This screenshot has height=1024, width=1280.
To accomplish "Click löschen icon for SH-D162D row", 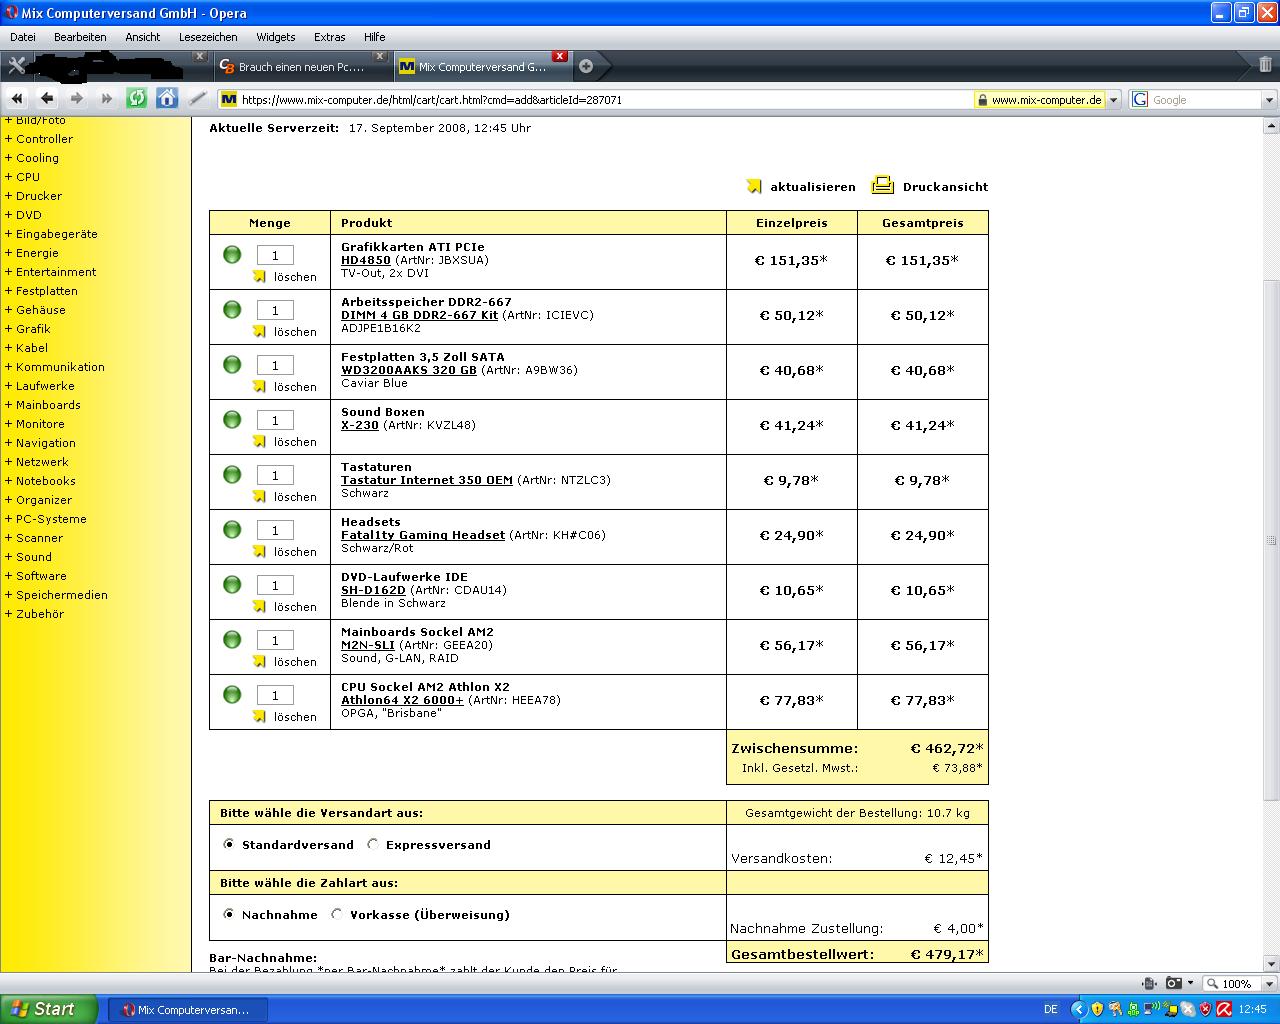I will point(259,606).
